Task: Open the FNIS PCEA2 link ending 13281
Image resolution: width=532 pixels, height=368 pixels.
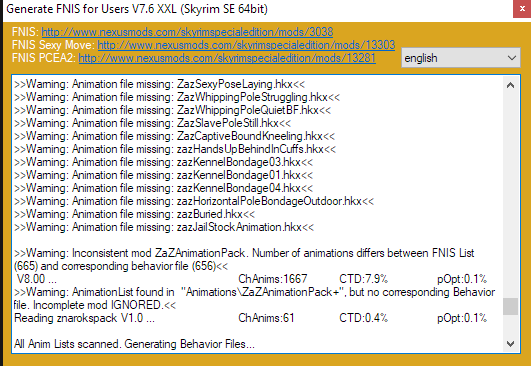Action: coord(227,58)
